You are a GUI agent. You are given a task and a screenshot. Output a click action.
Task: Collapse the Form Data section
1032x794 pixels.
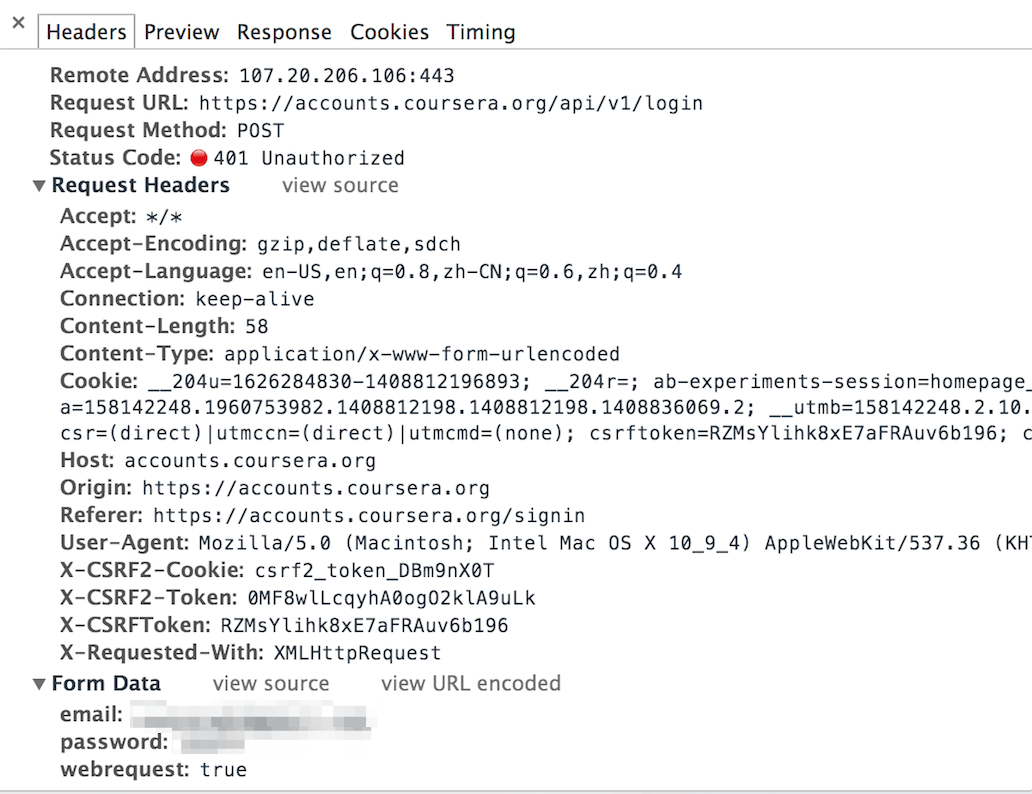(39, 684)
